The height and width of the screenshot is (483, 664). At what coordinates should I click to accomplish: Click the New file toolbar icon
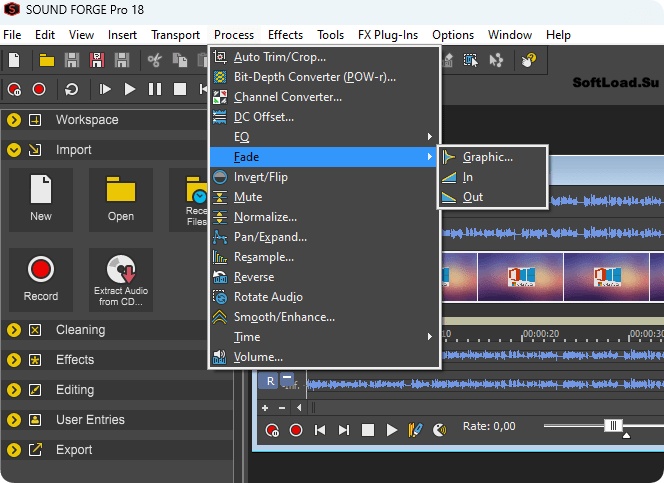pos(14,60)
